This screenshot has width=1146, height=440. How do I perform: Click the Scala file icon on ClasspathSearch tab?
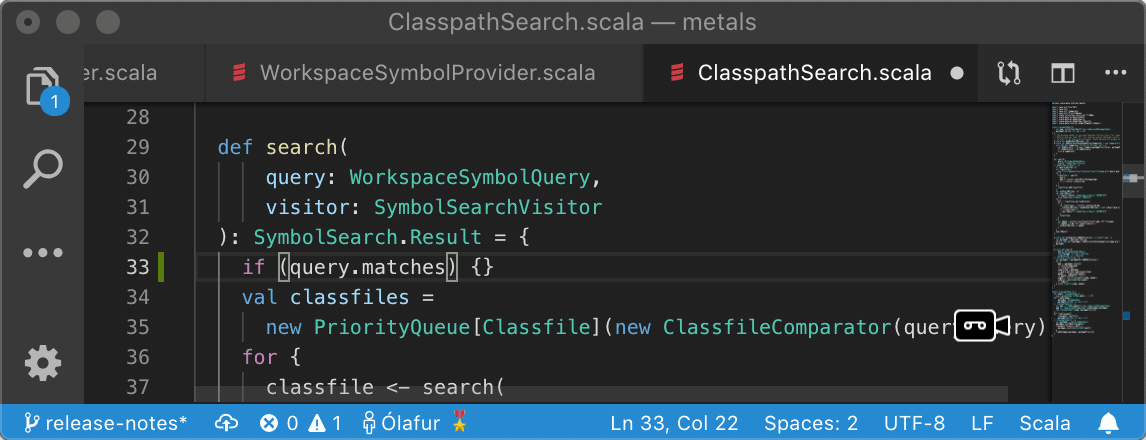(x=676, y=73)
